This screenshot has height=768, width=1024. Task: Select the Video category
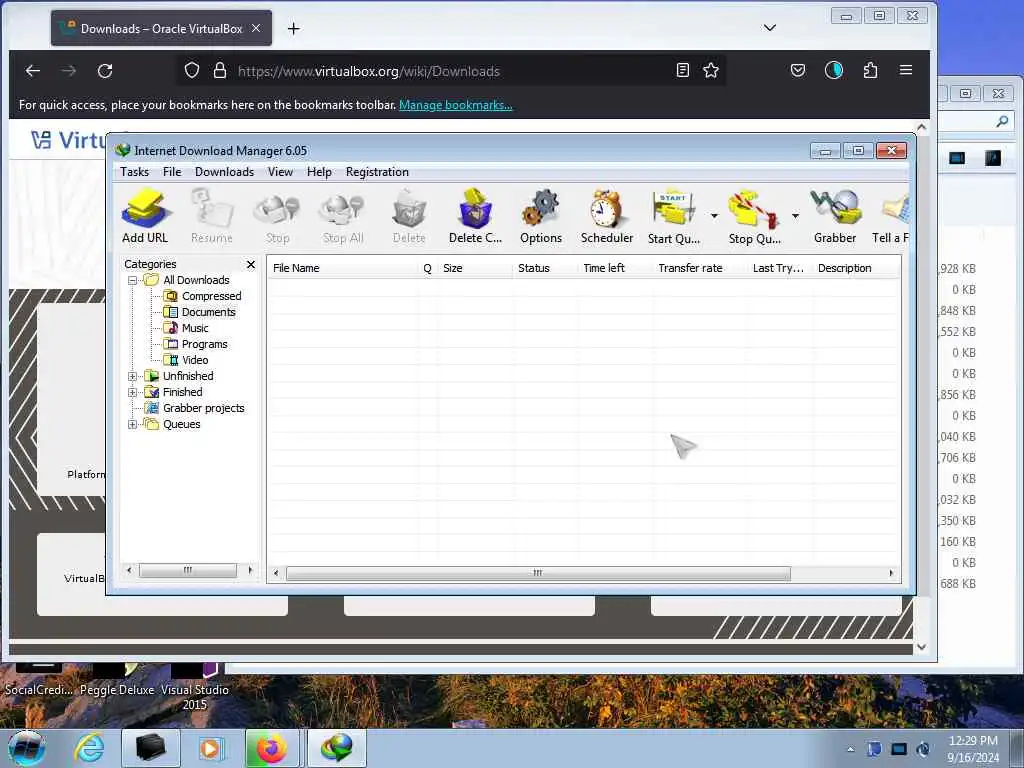click(x=195, y=360)
